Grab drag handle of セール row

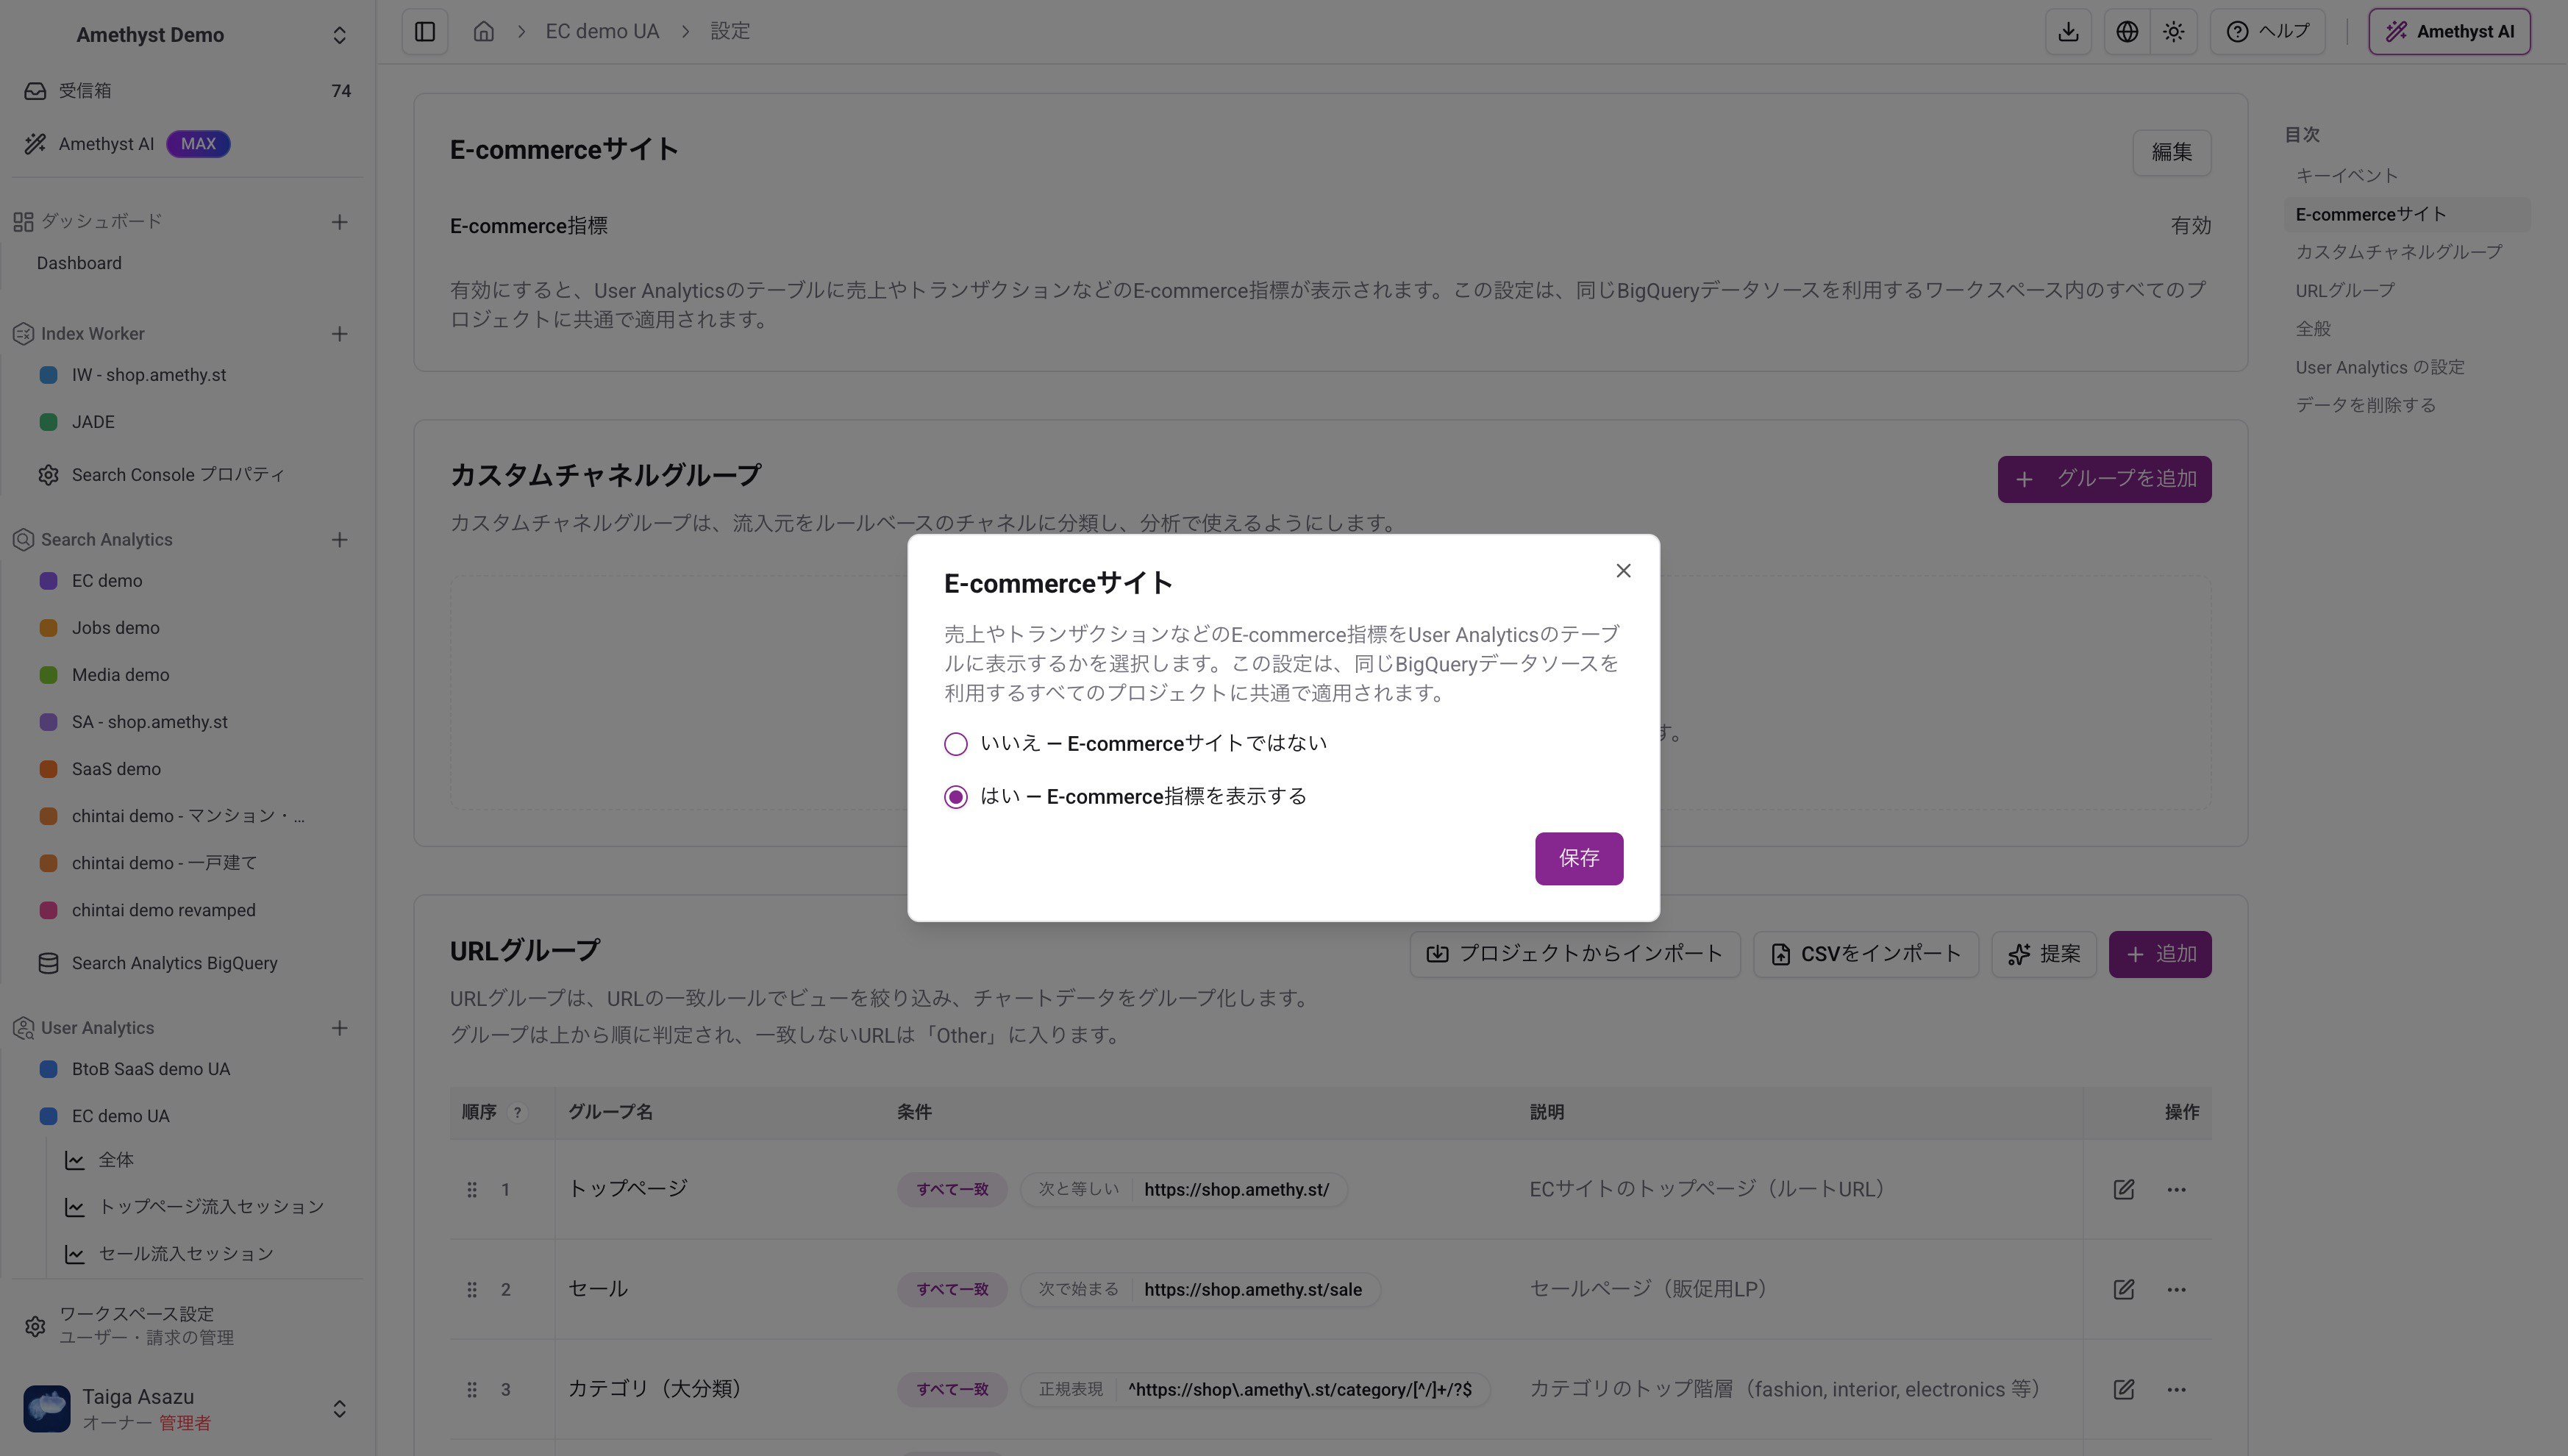[x=472, y=1290]
